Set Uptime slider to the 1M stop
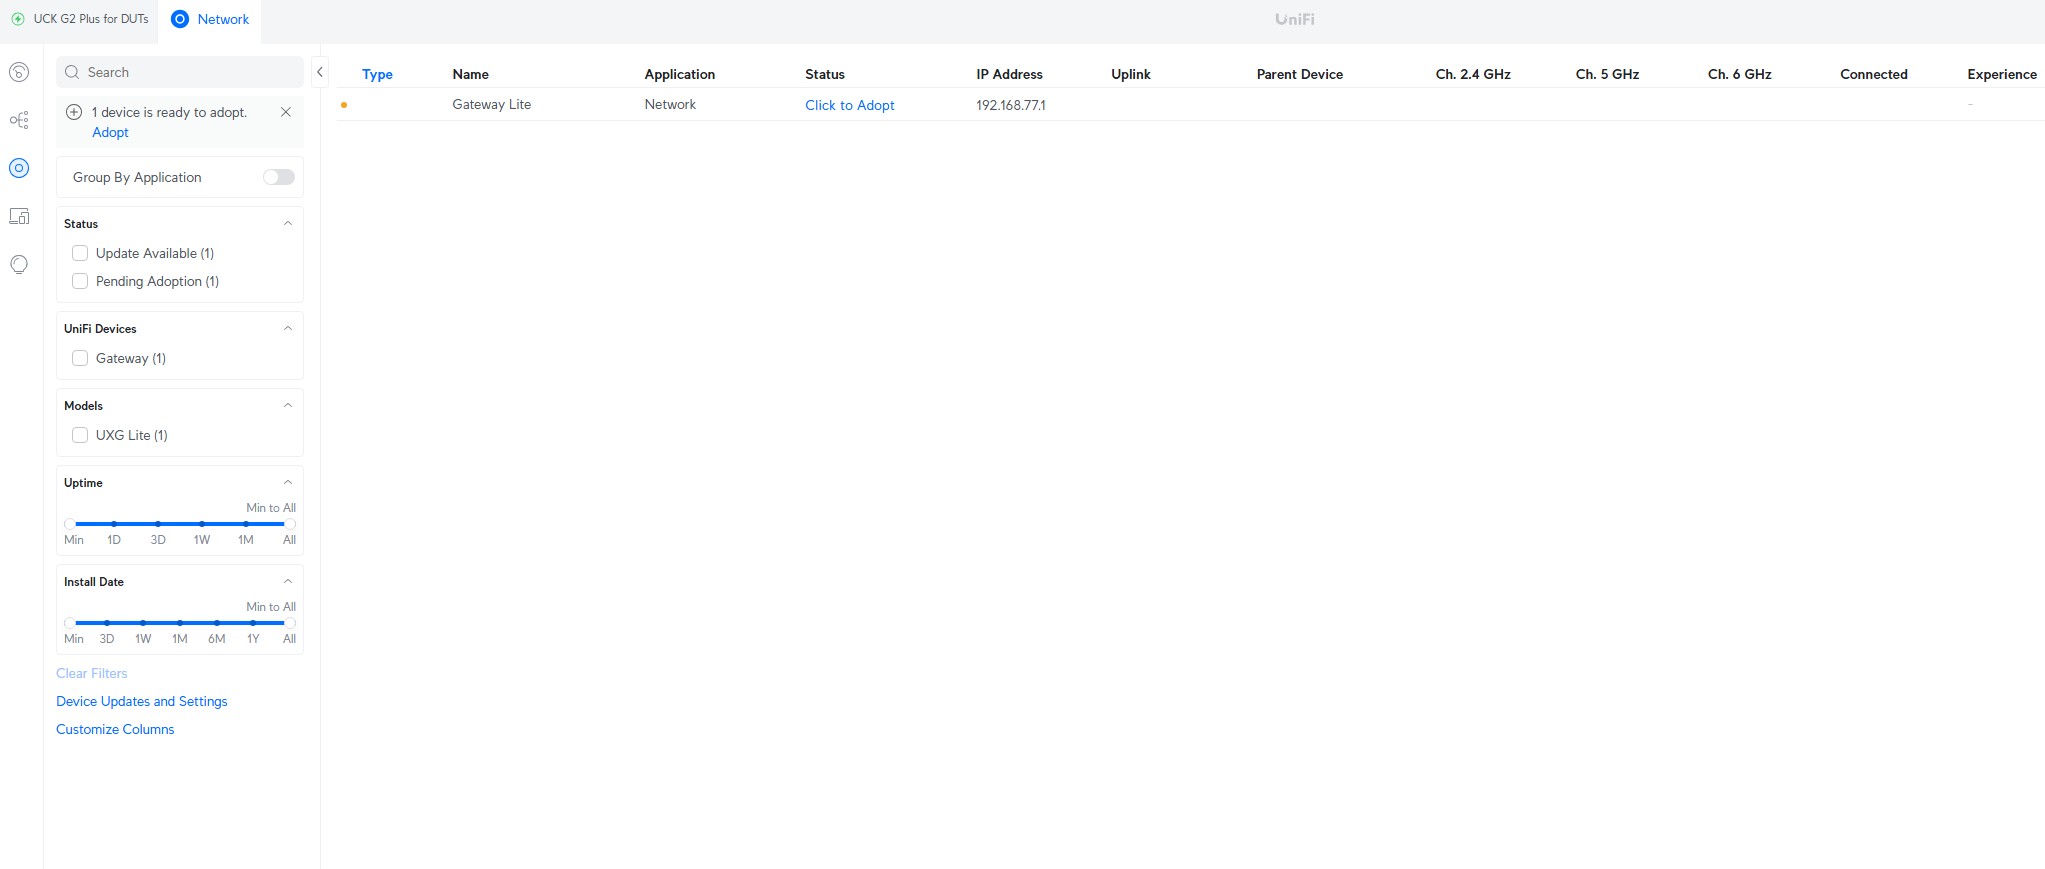Screen dimensions: 2045x869 246,524
